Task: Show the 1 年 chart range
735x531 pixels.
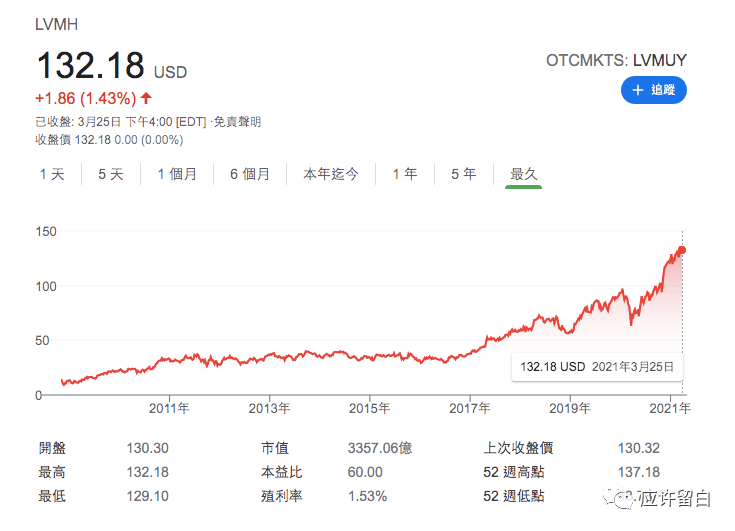Action: click(x=405, y=174)
